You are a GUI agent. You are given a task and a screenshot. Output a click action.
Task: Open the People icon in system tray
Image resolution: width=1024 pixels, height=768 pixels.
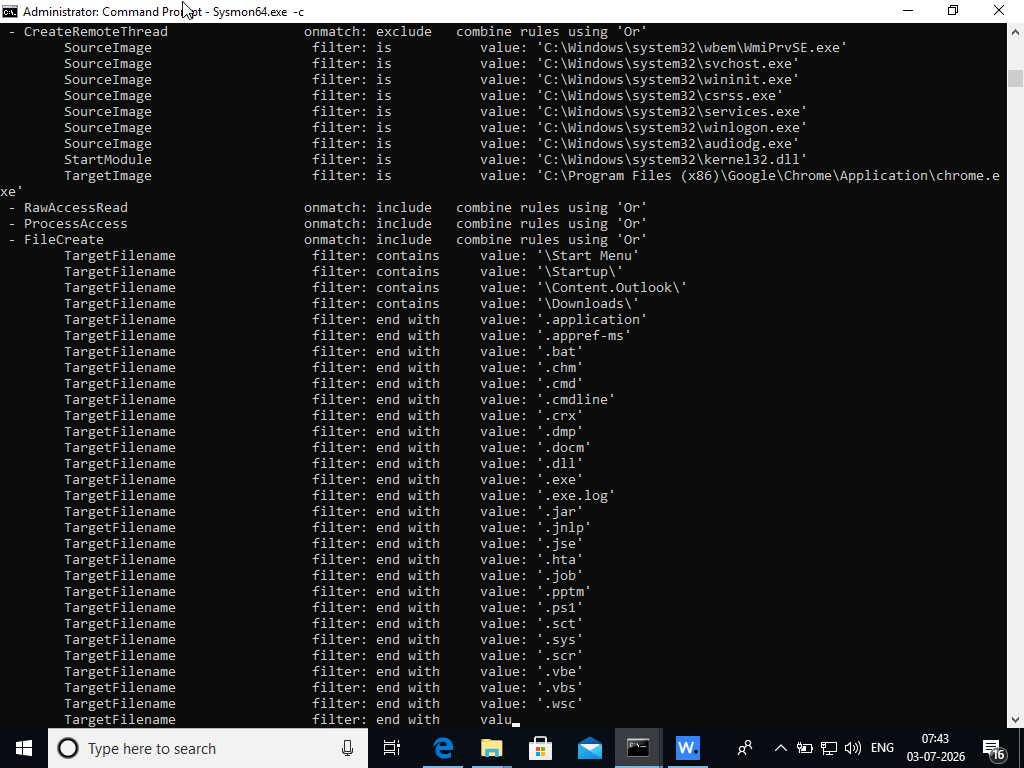point(744,748)
